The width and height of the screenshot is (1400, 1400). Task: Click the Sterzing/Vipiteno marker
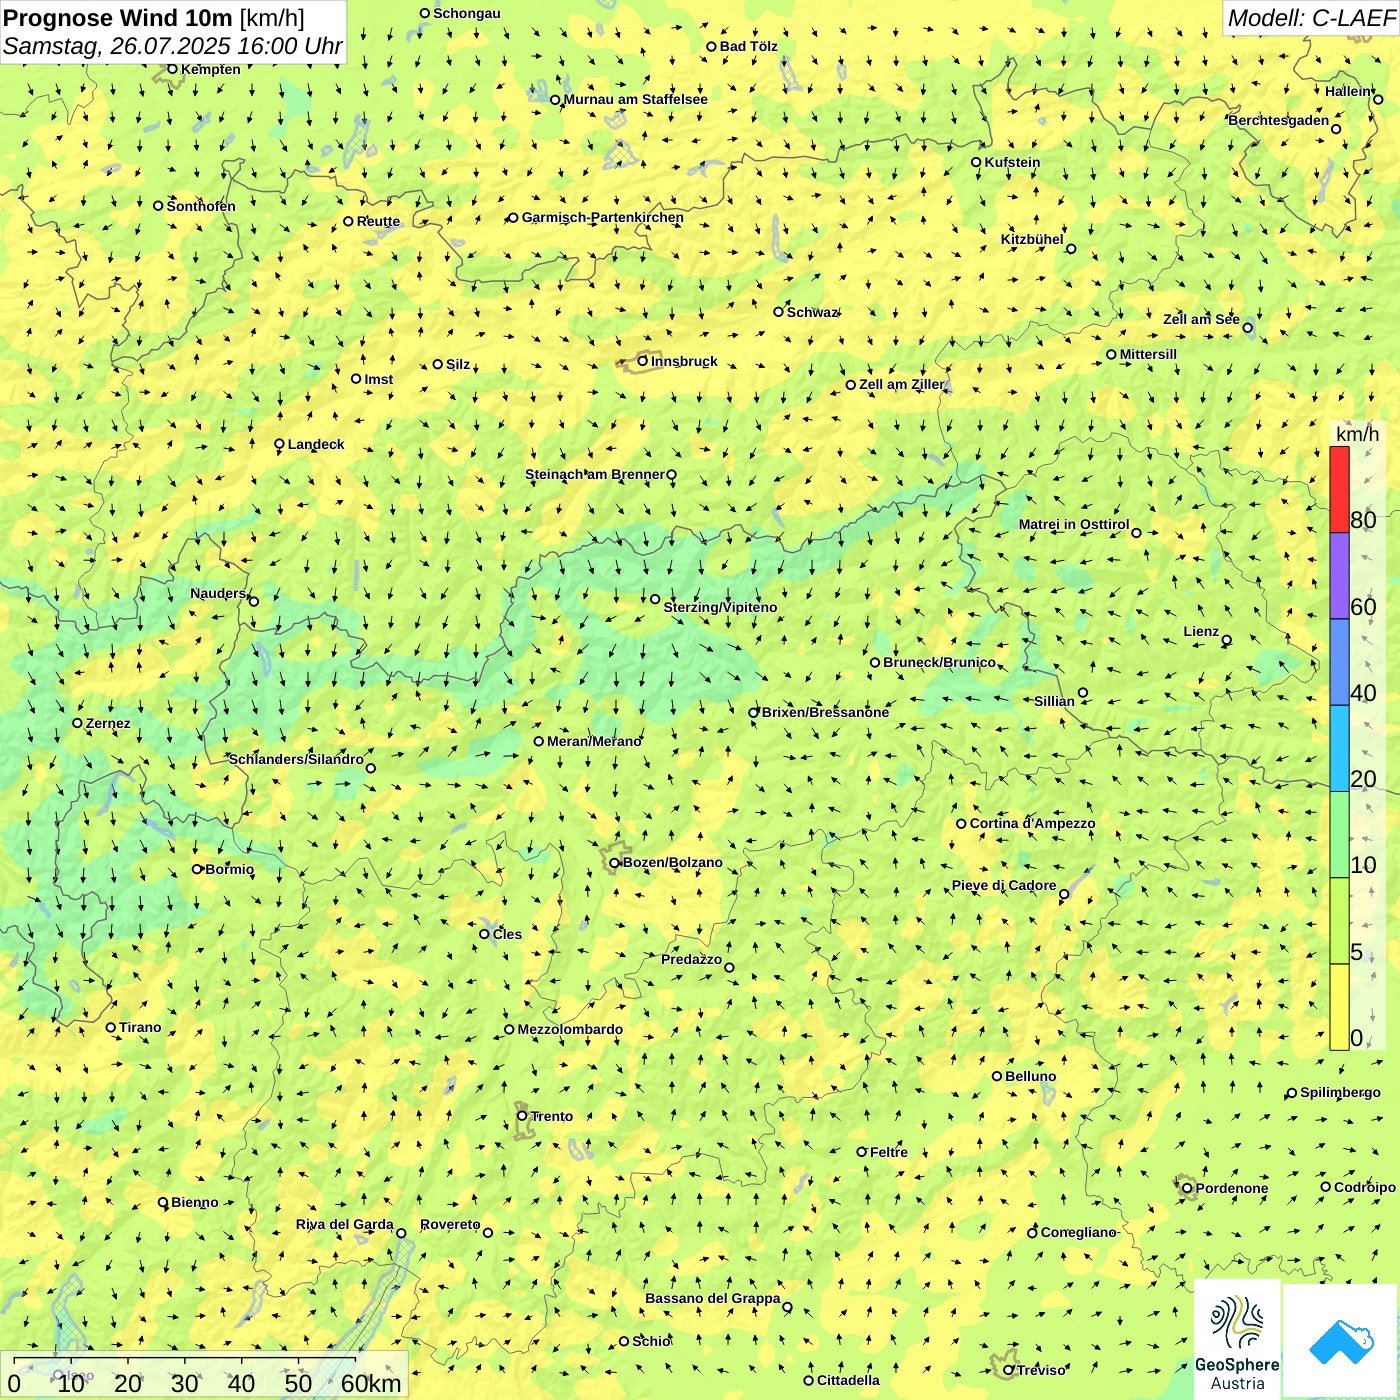pos(655,599)
